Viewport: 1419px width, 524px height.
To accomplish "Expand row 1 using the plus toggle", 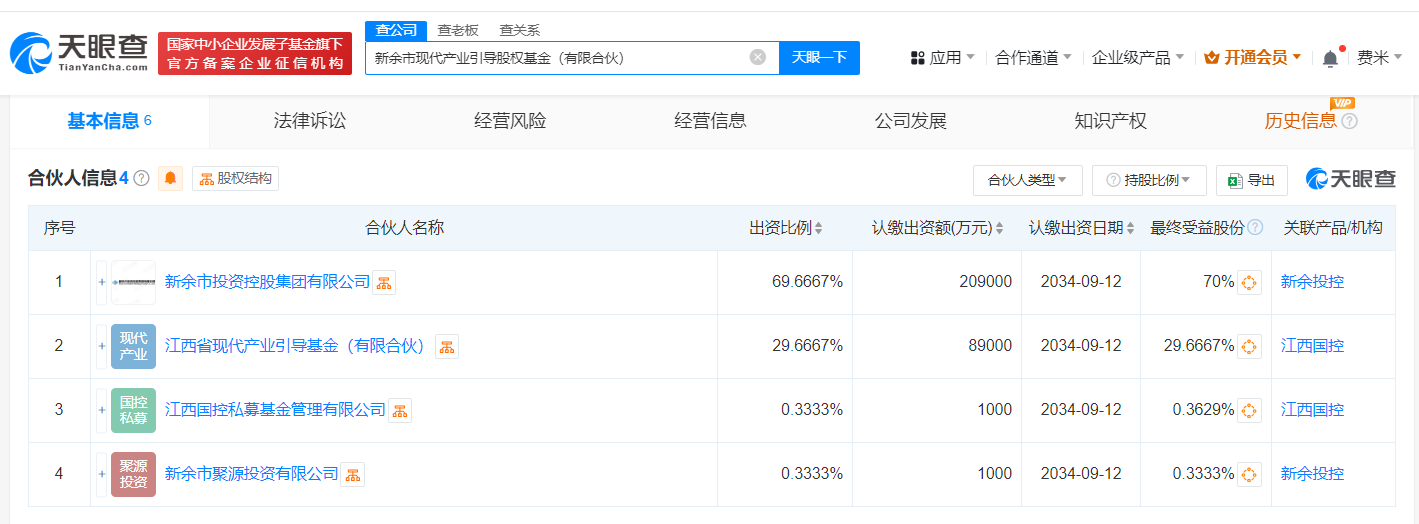I will [x=101, y=283].
